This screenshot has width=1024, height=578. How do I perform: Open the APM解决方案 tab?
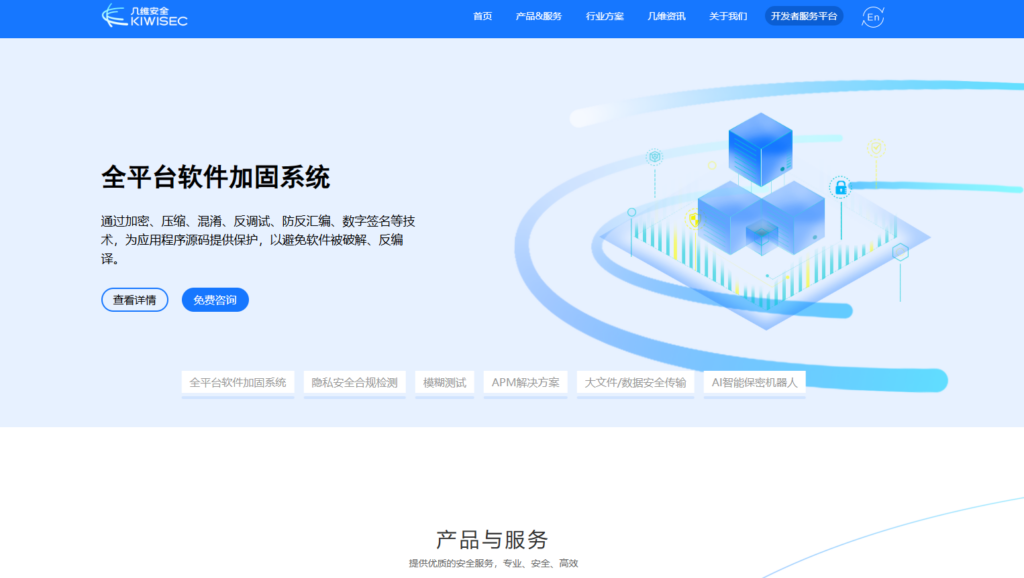[527, 382]
